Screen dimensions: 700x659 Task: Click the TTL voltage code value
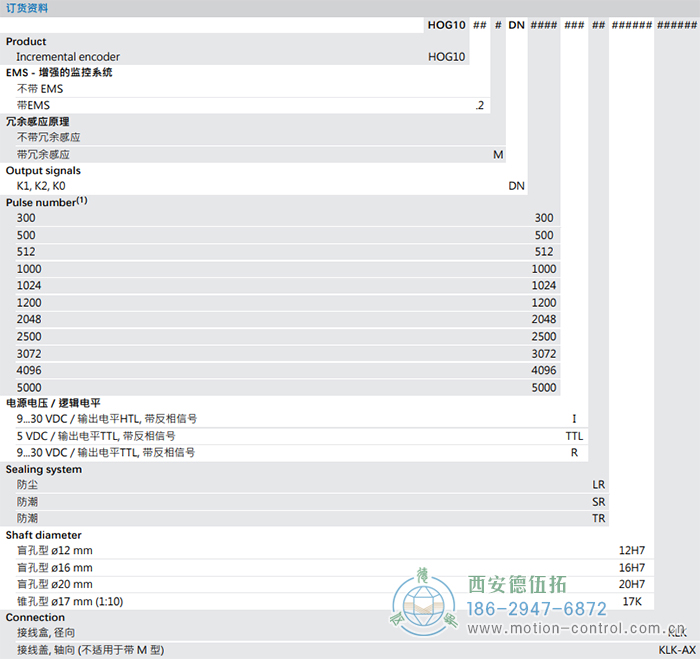point(574,436)
